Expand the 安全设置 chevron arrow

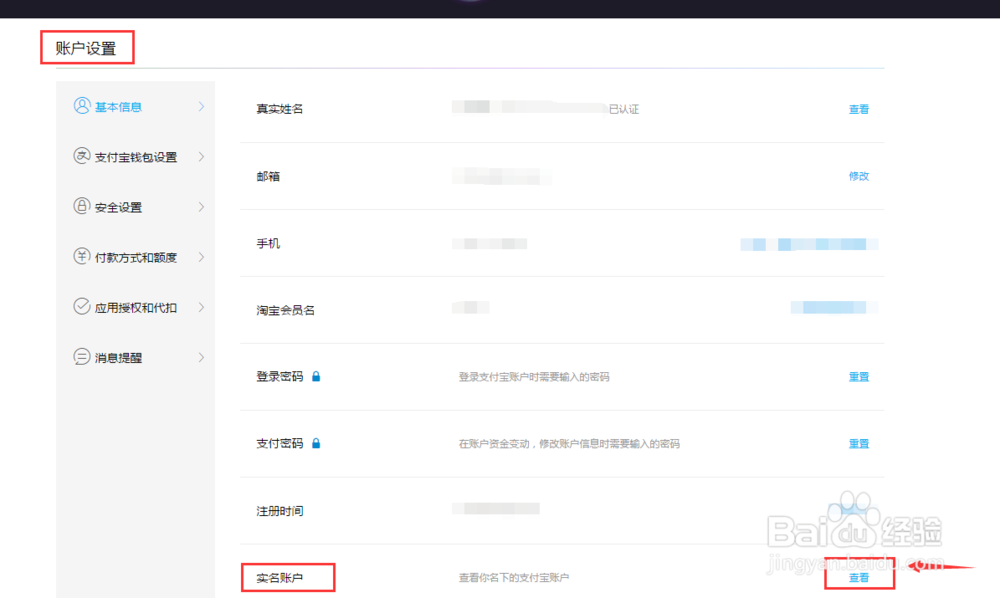pos(202,207)
